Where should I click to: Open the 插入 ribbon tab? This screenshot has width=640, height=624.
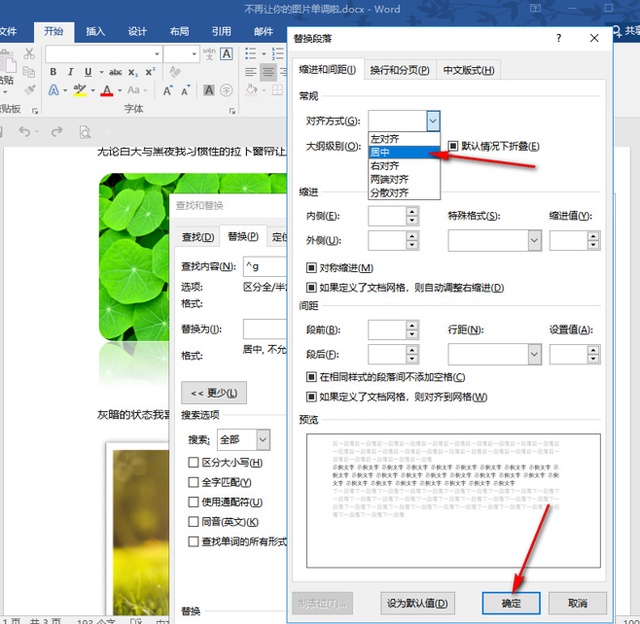pos(95,31)
